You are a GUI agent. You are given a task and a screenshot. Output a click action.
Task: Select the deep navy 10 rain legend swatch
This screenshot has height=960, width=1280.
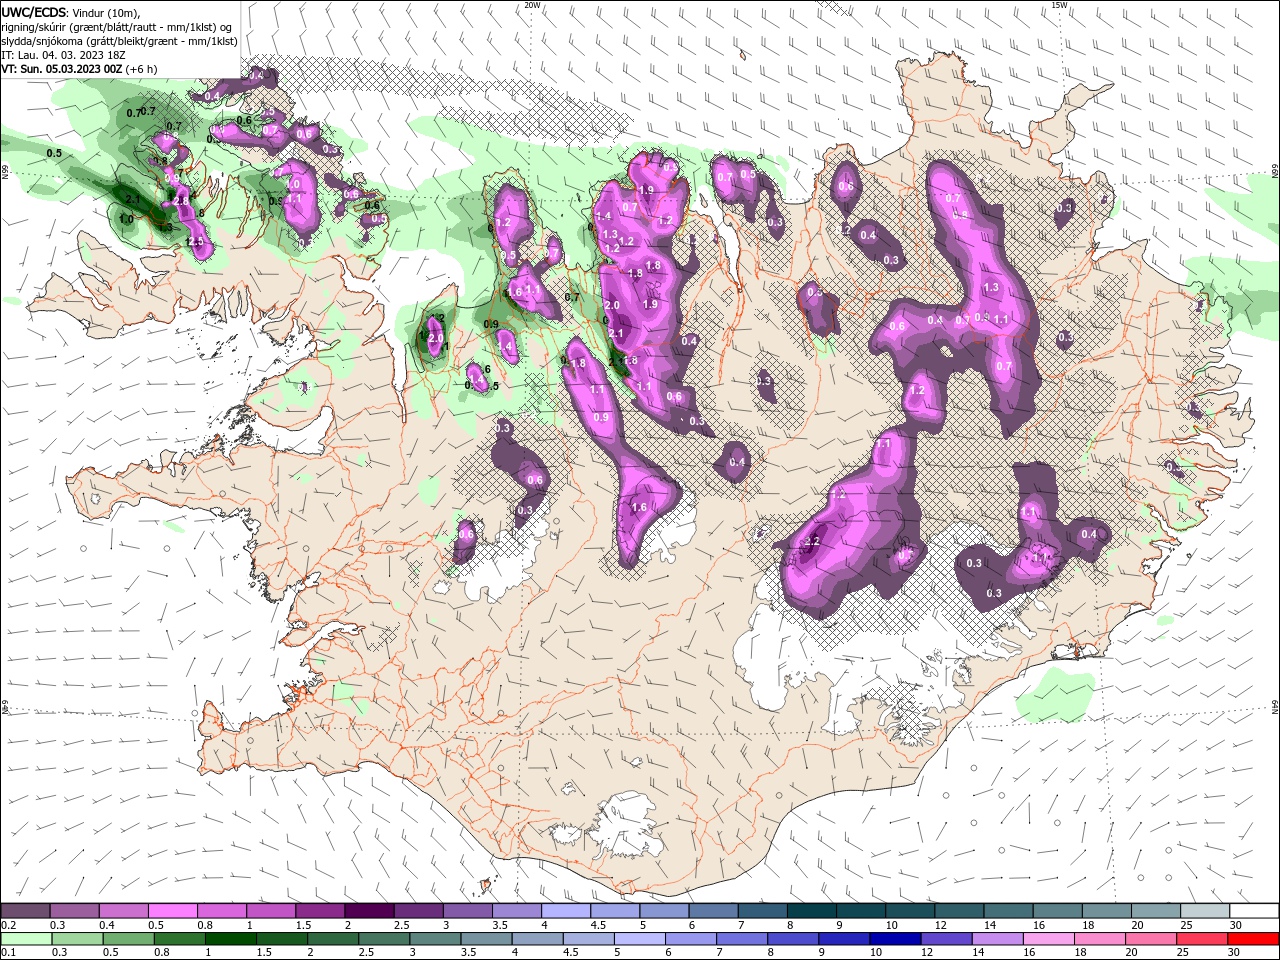(x=896, y=938)
